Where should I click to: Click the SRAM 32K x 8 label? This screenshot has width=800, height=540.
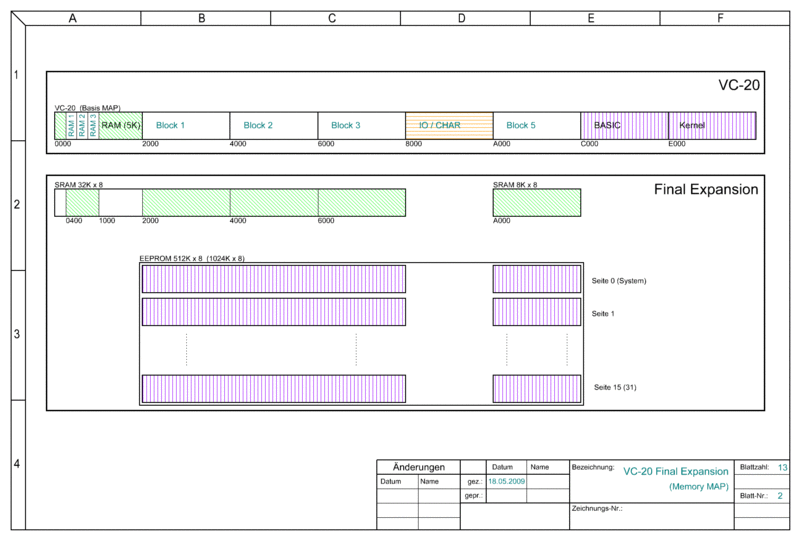click(x=78, y=185)
